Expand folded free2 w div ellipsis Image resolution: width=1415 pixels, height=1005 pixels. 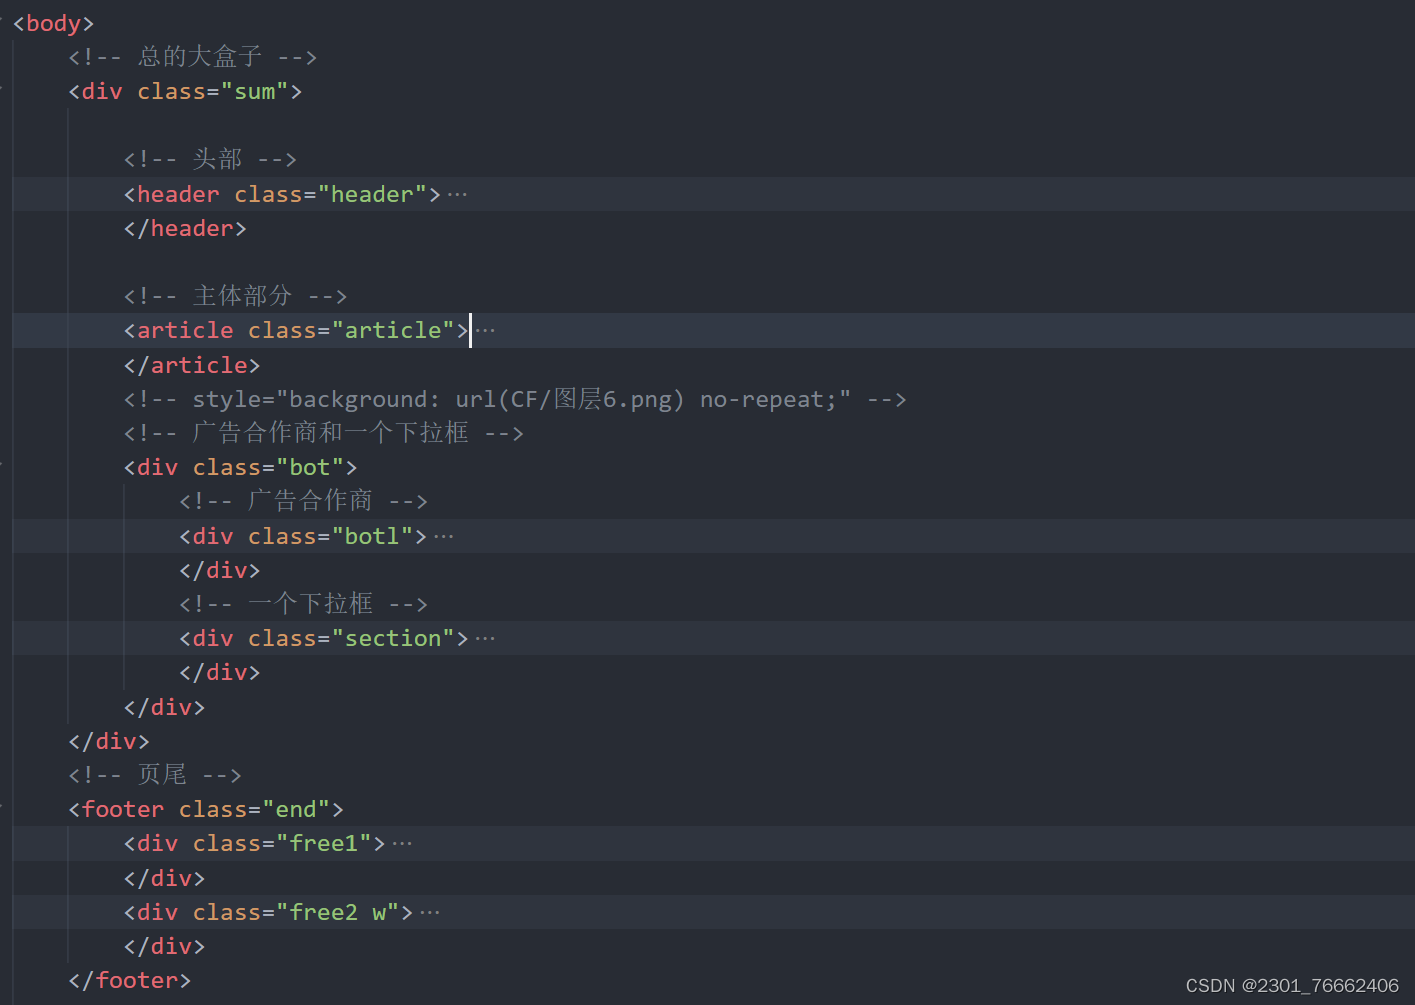pyautogui.click(x=430, y=913)
